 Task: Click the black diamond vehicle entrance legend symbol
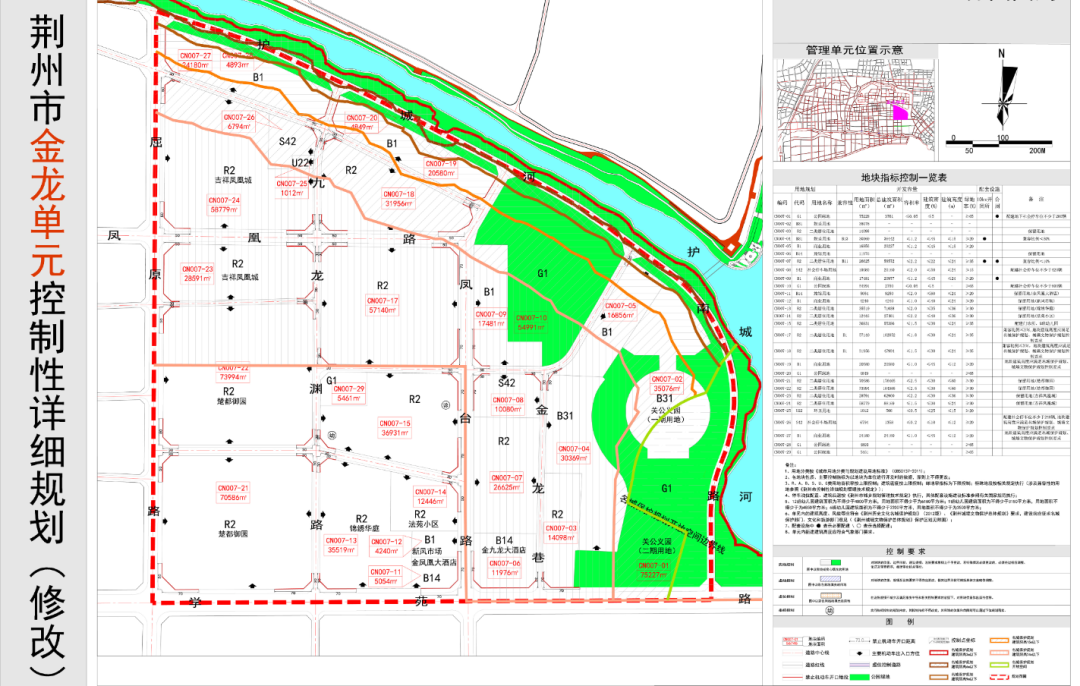pyautogui.click(x=860, y=653)
